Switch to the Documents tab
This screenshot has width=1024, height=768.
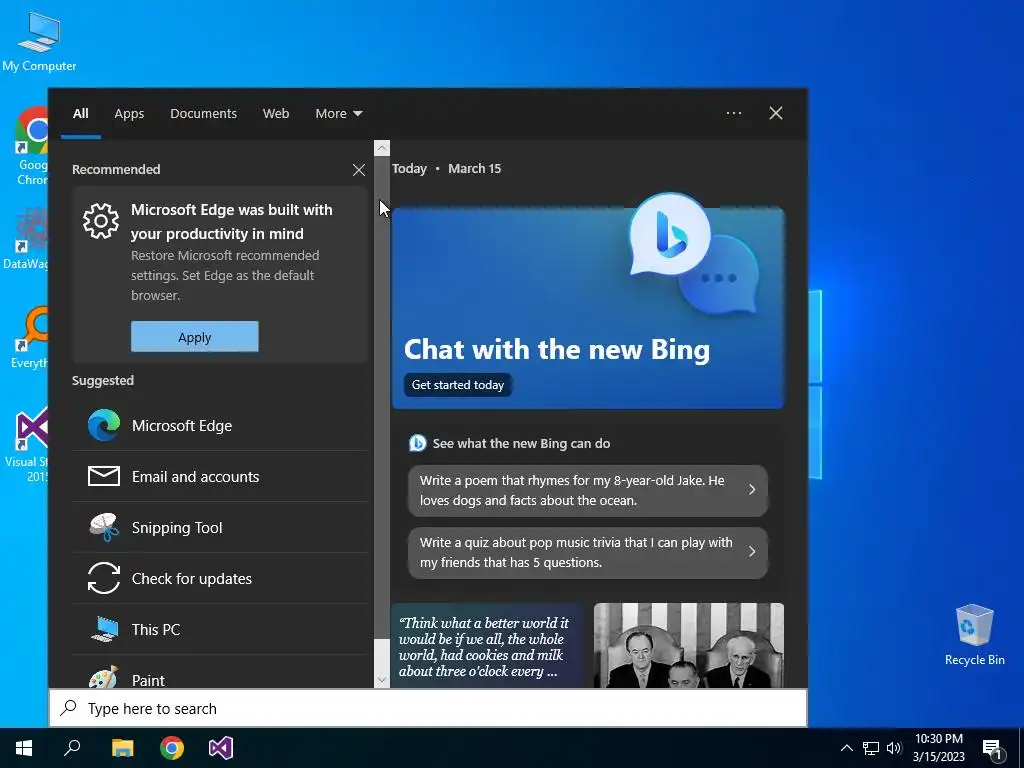pos(204,114)
